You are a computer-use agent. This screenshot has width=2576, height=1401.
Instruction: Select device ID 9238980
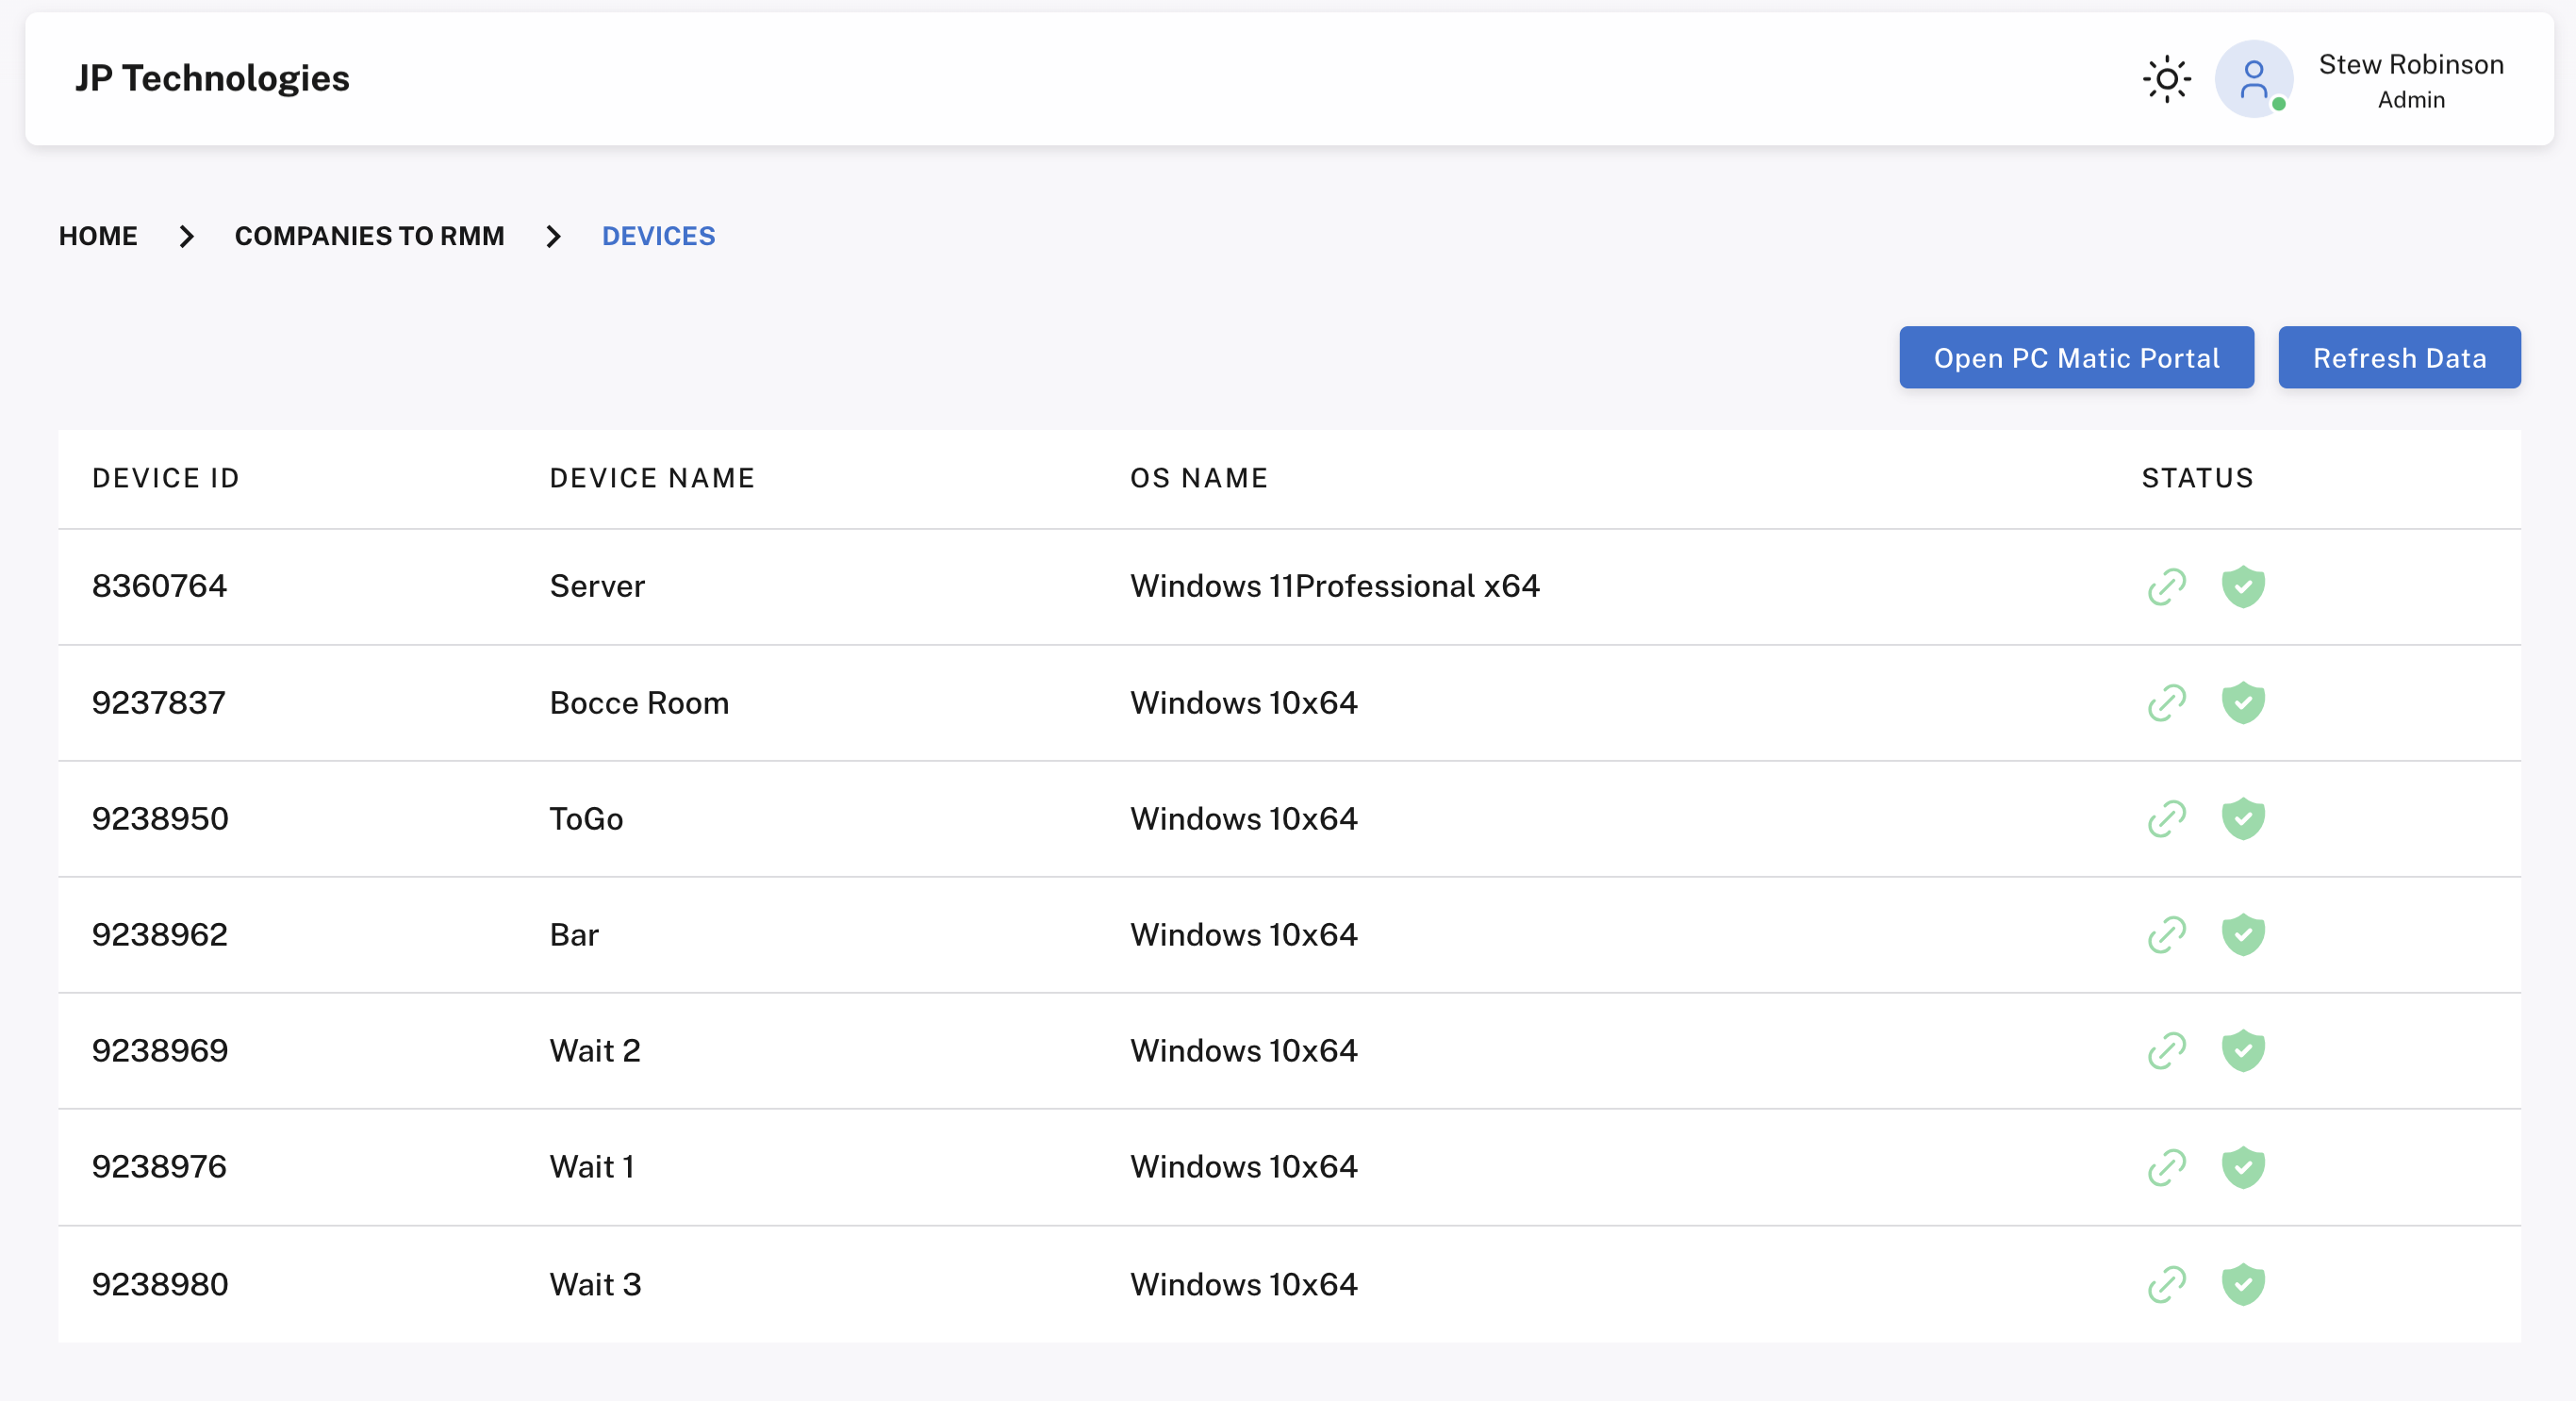(x=160, y=1285)
